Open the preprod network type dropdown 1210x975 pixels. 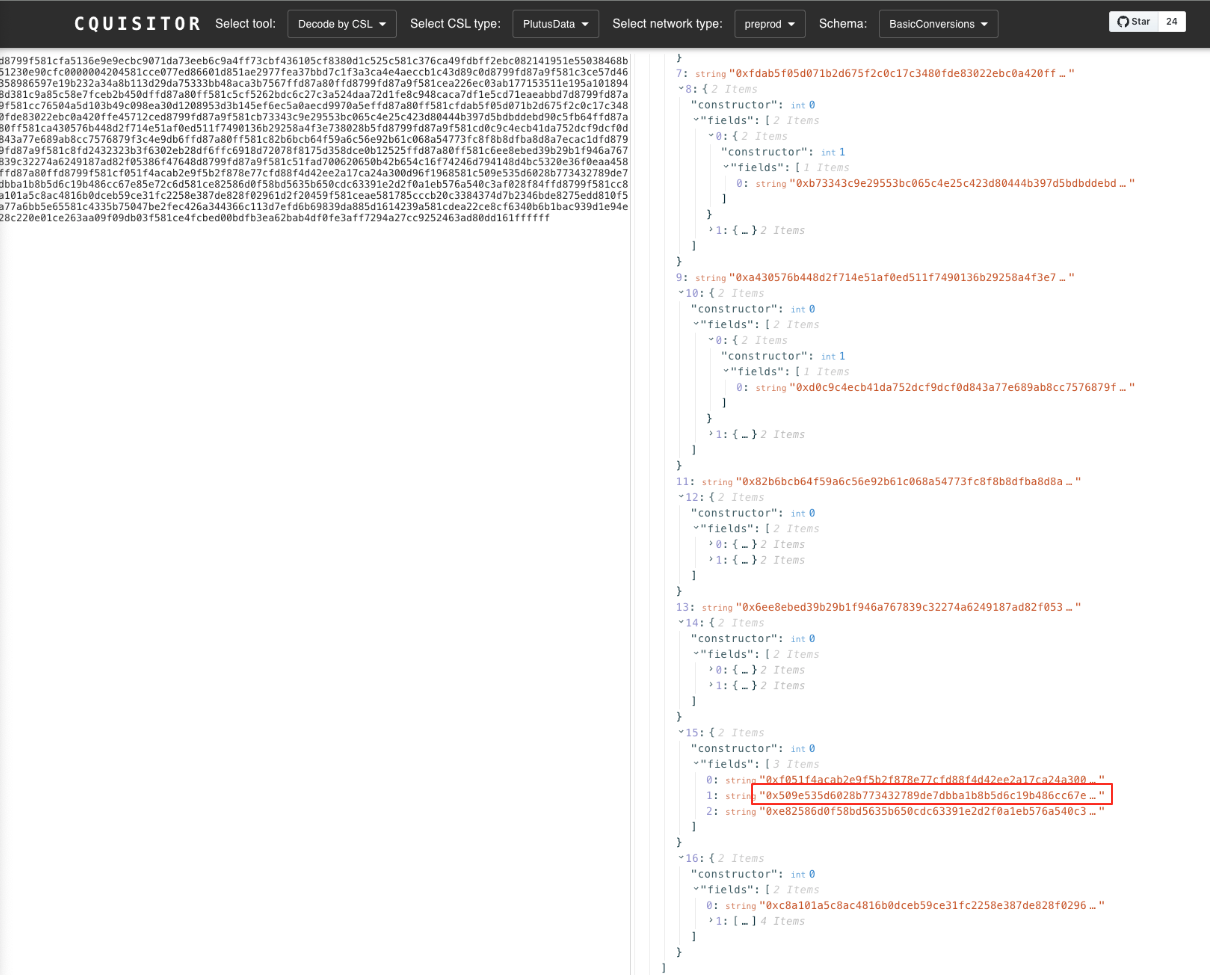point(769,23)
